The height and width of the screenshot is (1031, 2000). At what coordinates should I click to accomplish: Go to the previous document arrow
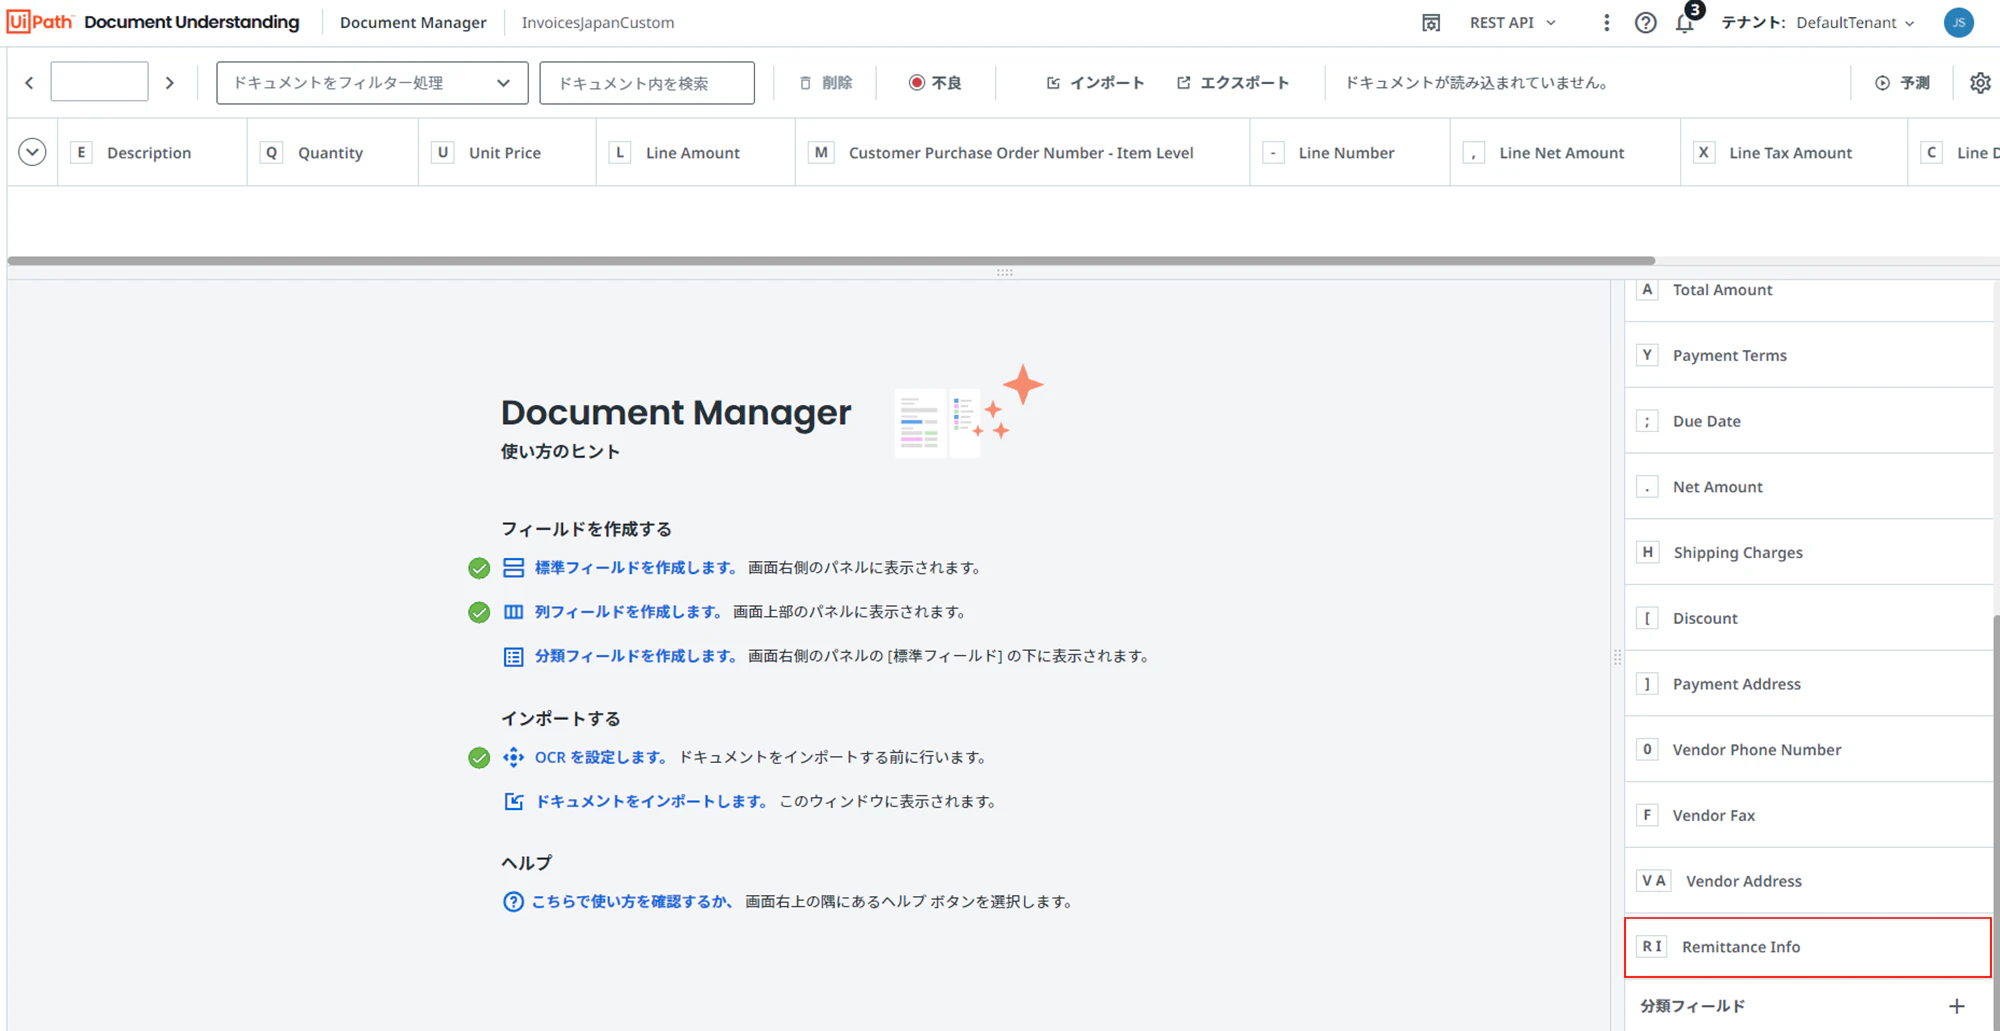[x=29, y=83]
